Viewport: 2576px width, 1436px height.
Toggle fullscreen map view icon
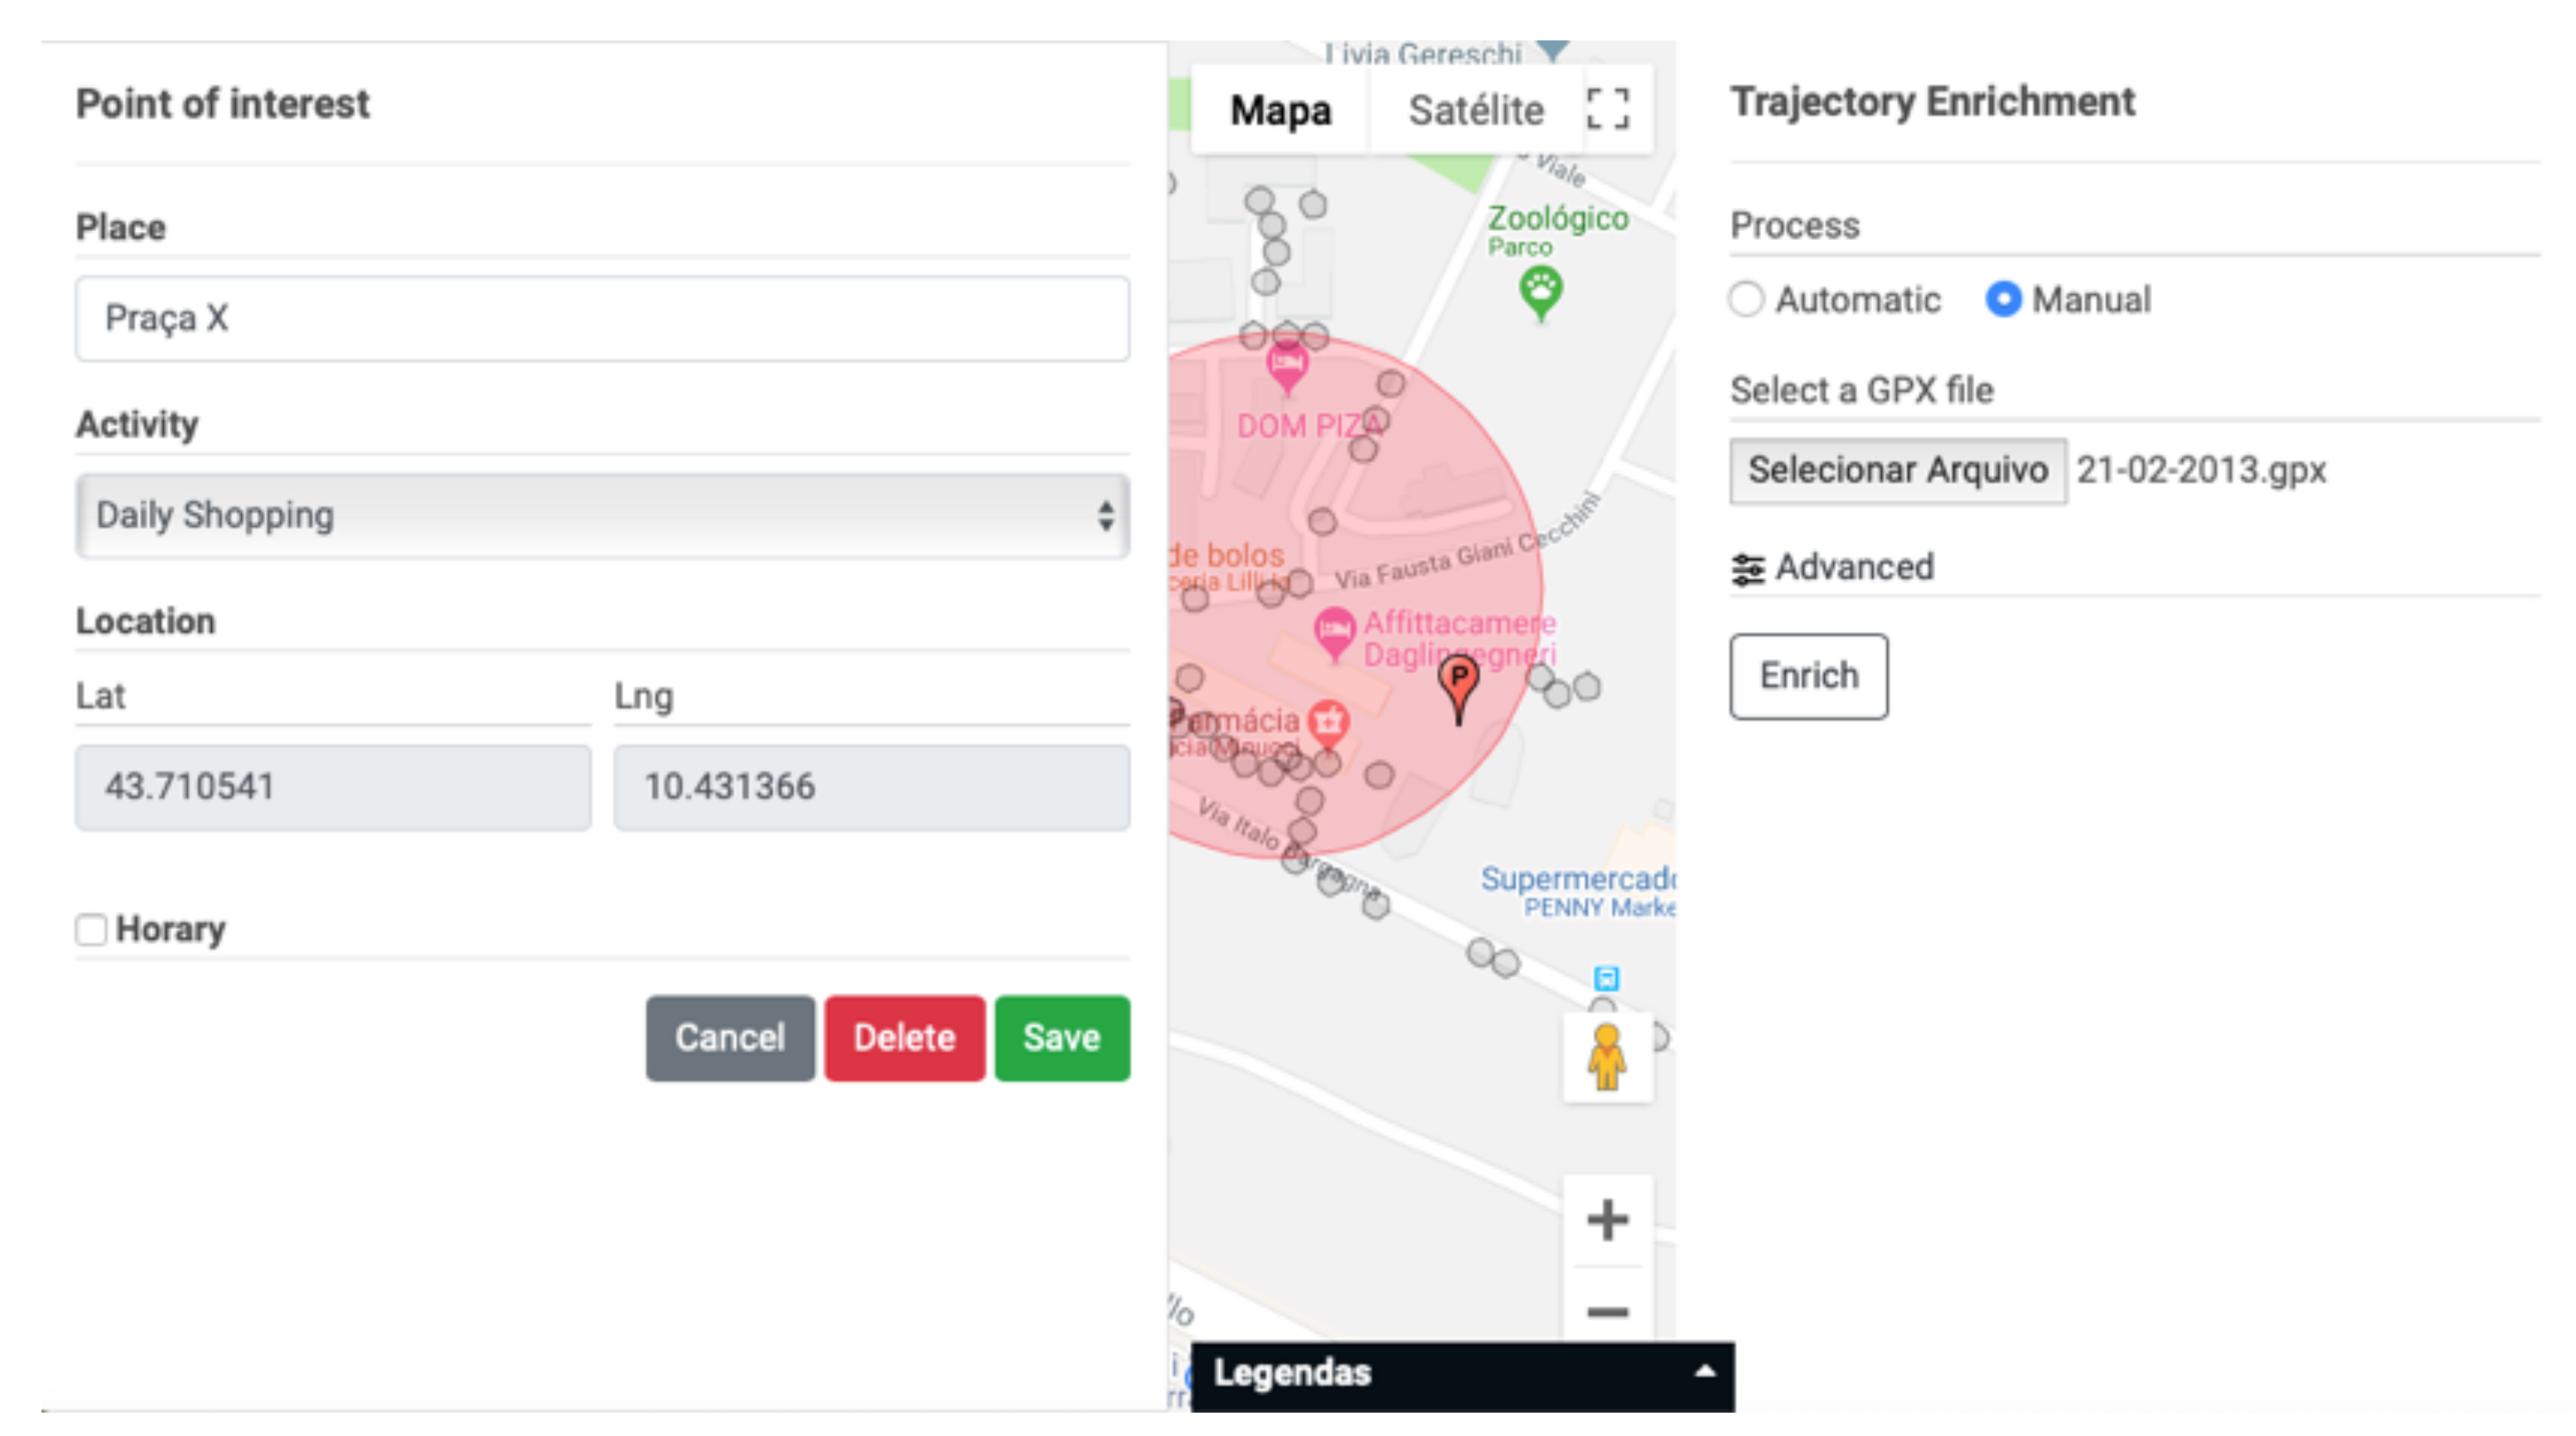1607,109
